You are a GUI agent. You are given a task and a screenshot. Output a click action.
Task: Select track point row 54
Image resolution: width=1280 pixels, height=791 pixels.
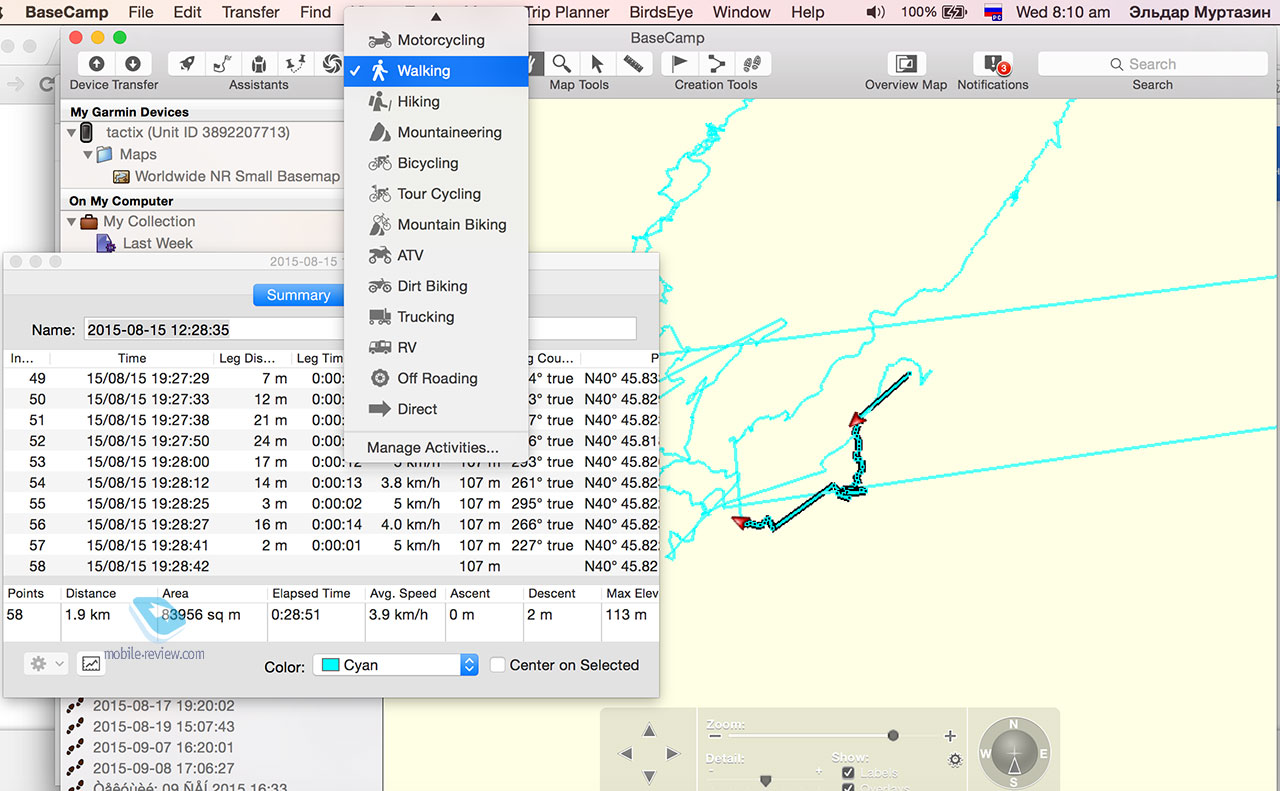coord(331,483)
